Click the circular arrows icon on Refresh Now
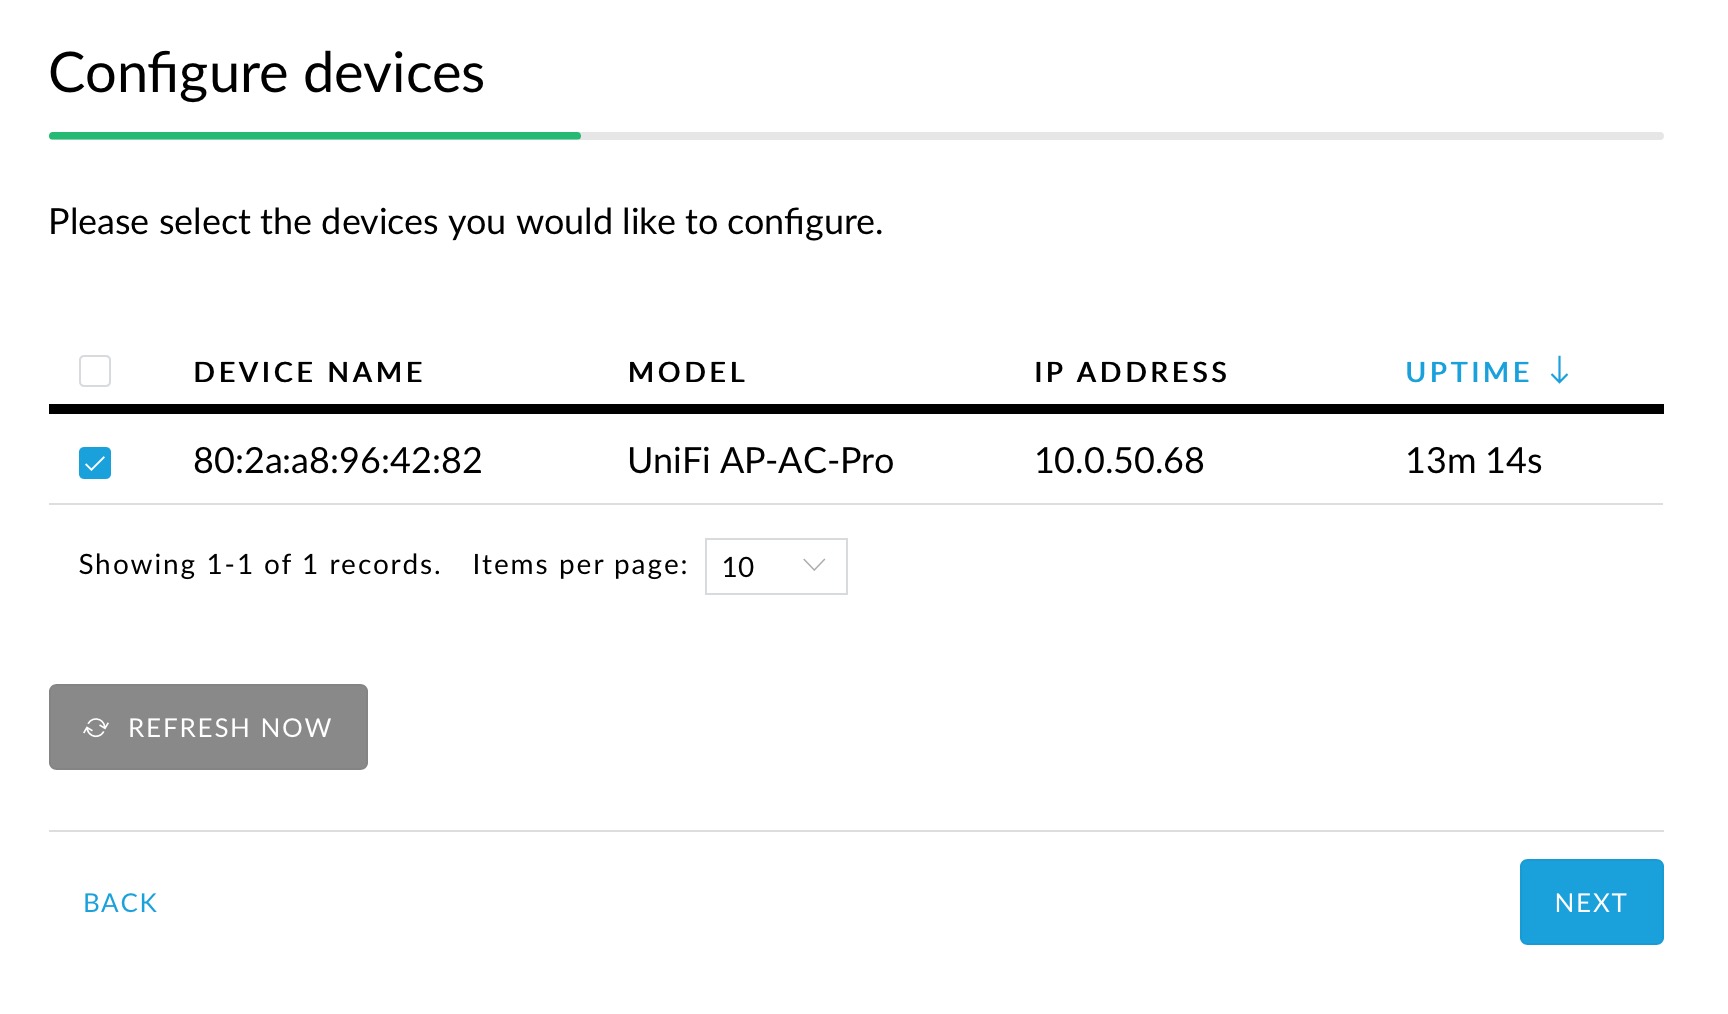 tap(96, 728)
